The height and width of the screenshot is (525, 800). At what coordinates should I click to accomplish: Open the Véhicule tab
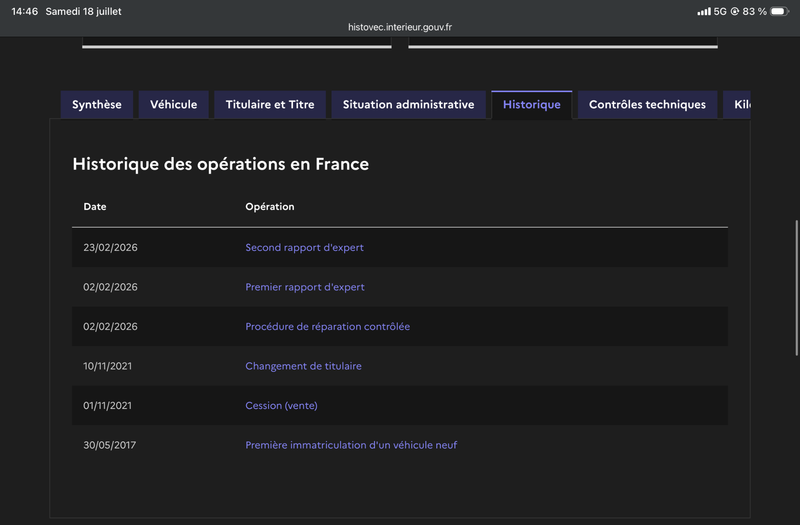click(x=173, y=105)
